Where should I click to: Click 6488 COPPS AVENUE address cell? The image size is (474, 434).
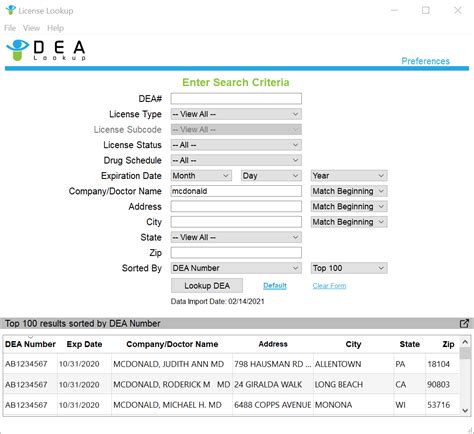click(273, 405)
